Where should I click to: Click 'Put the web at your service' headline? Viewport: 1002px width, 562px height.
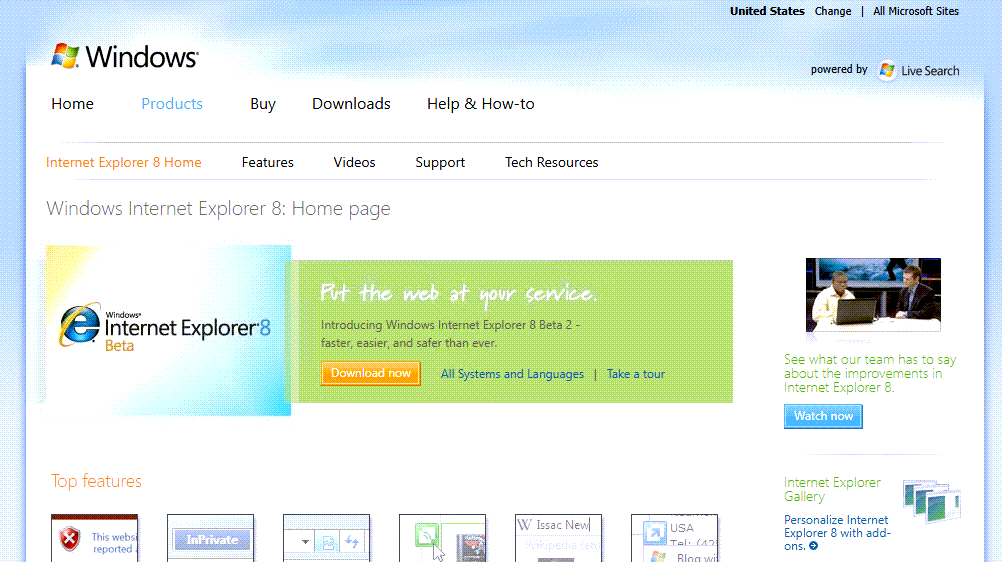[458, 293]
